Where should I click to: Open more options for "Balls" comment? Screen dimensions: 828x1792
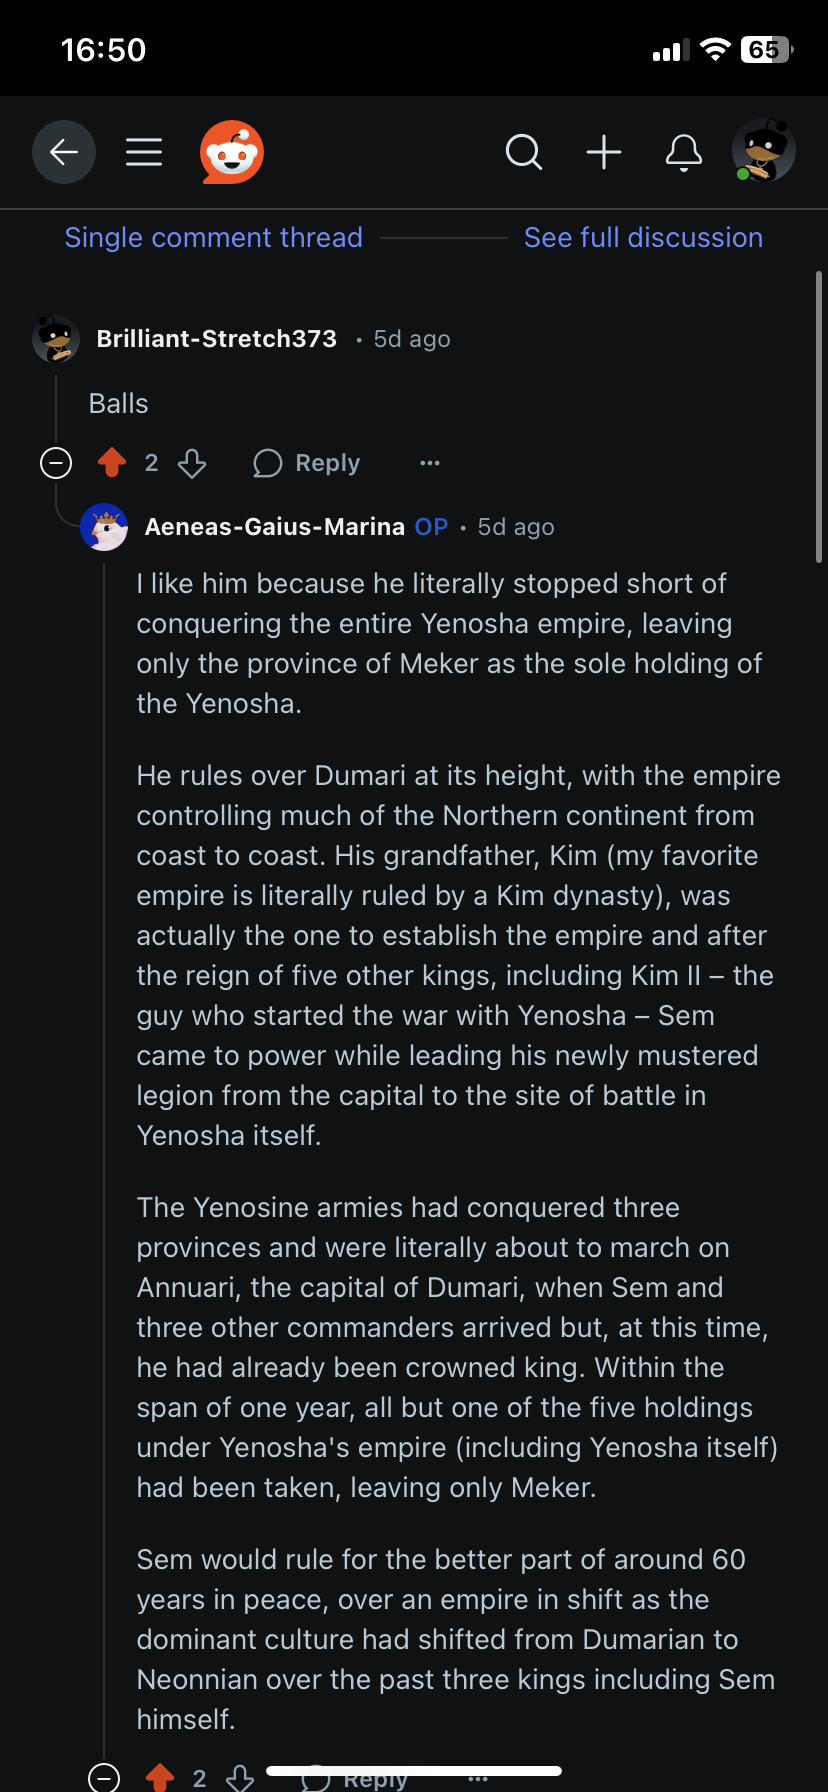point(430,463)
